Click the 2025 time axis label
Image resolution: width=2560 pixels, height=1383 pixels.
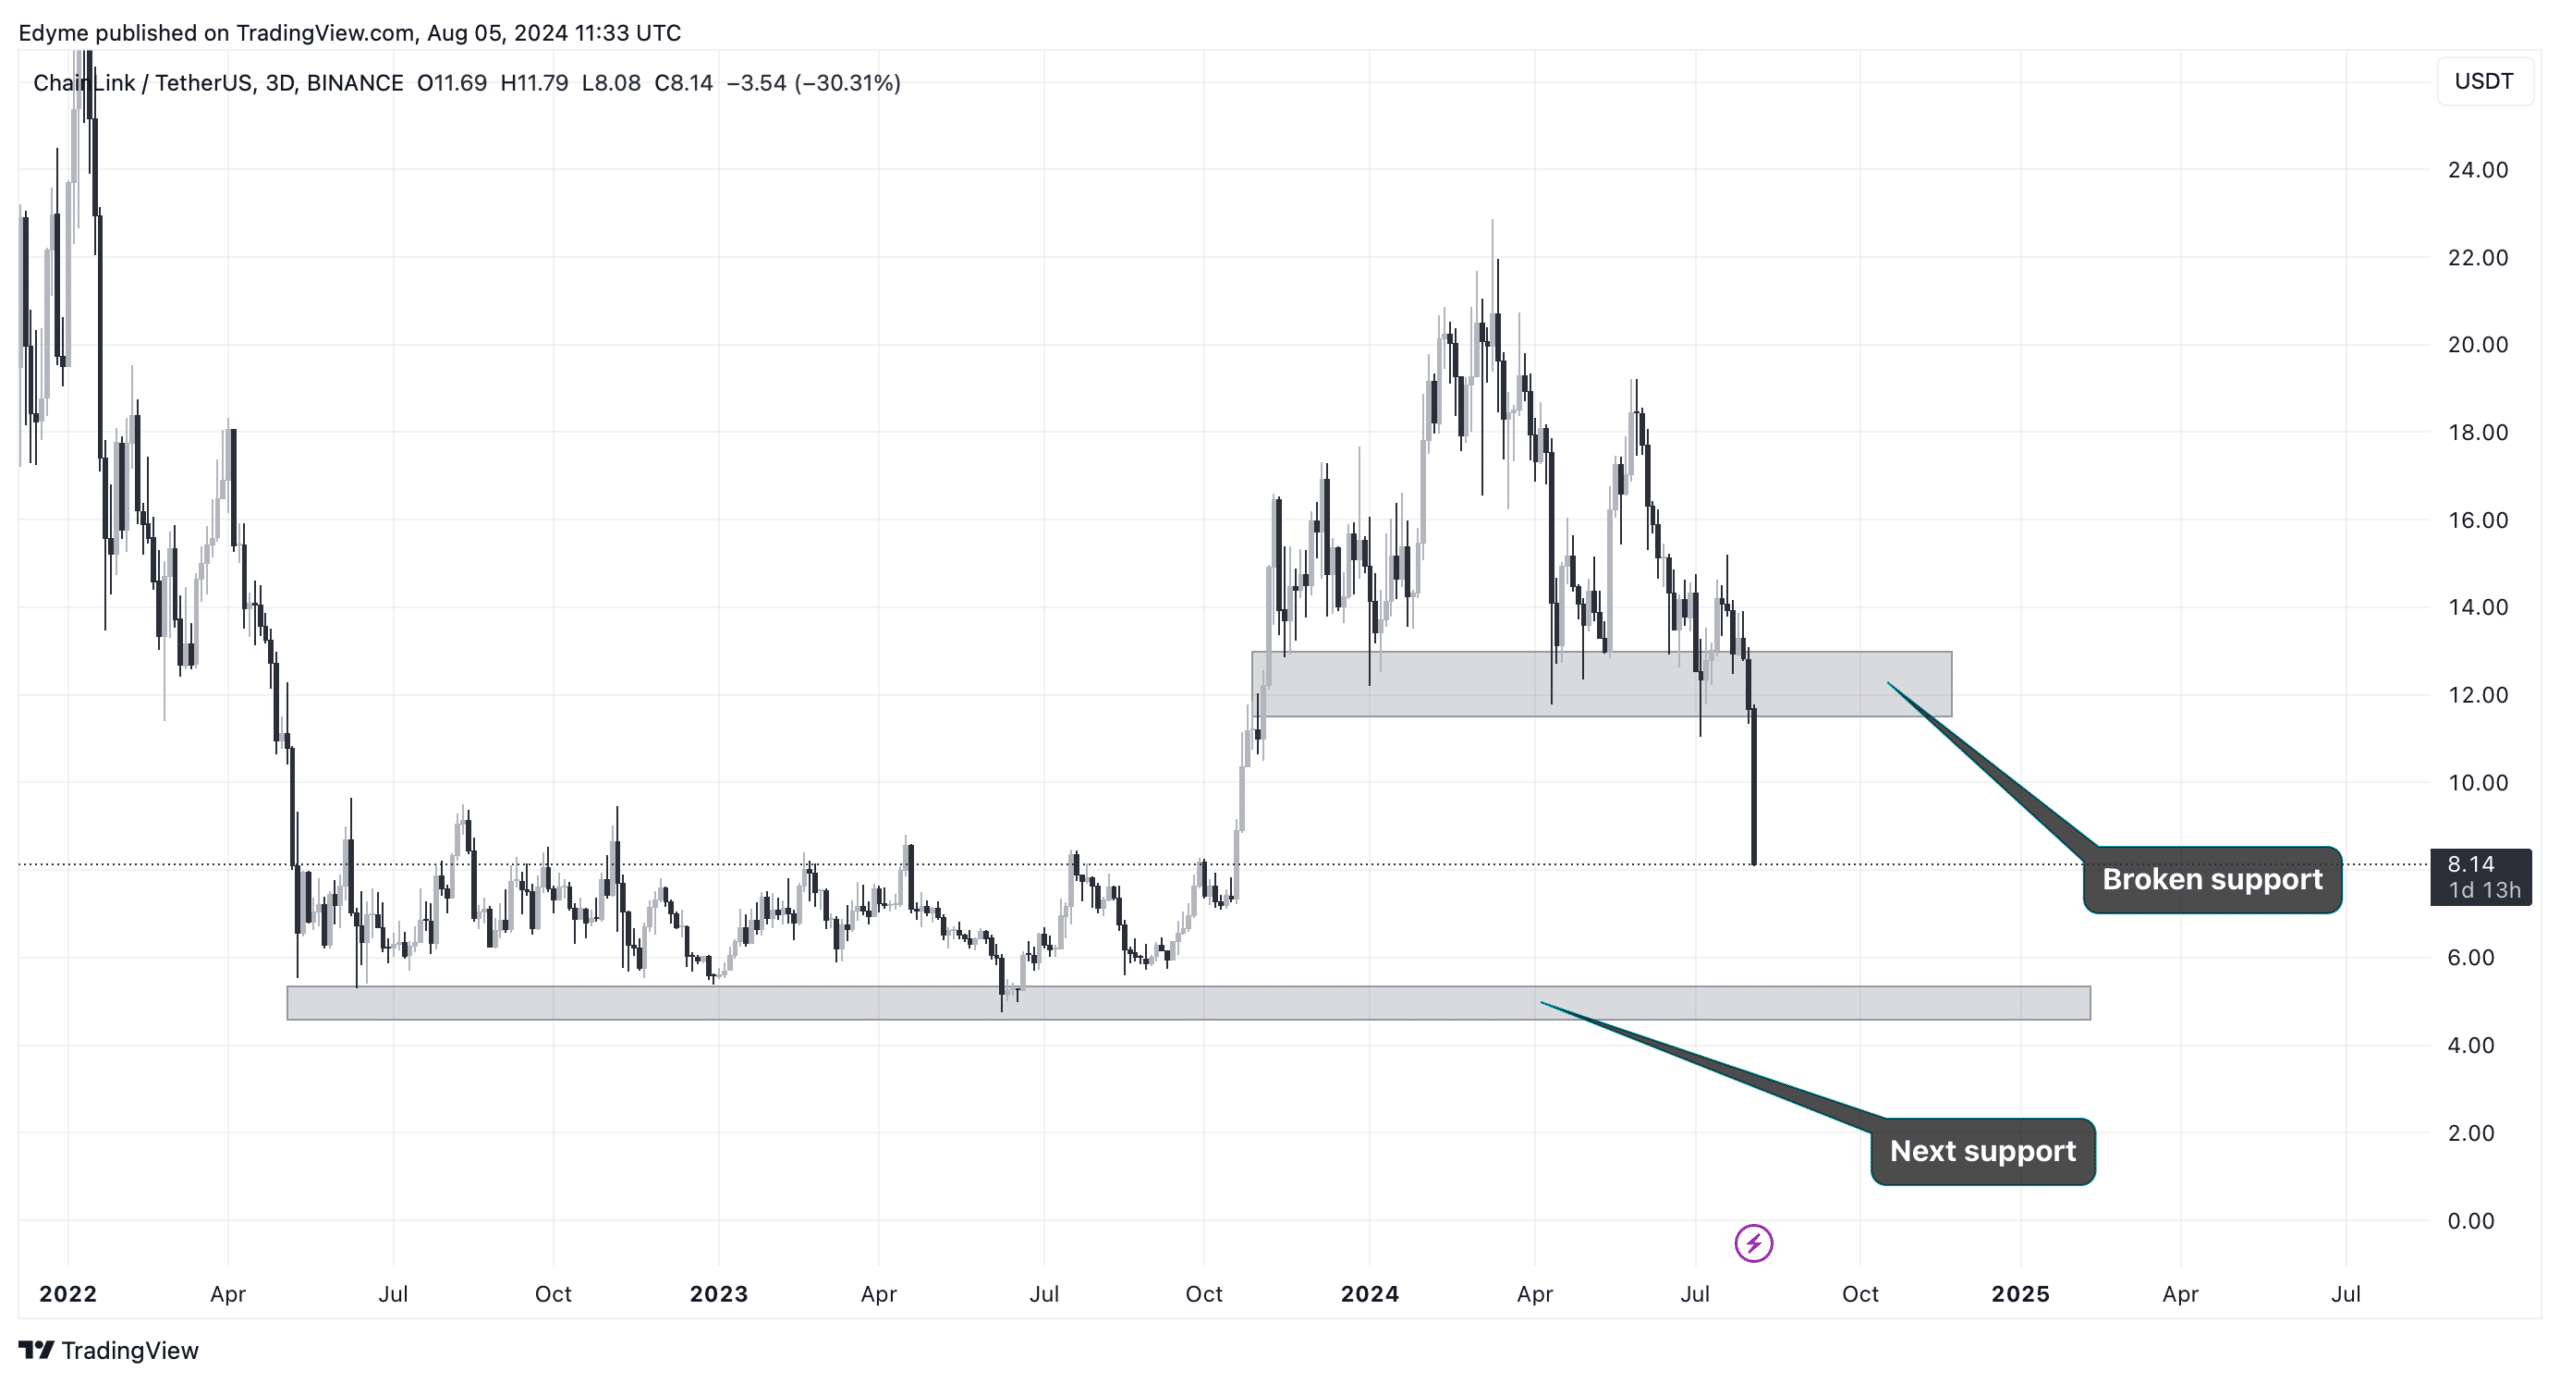pos(2021,1294)
